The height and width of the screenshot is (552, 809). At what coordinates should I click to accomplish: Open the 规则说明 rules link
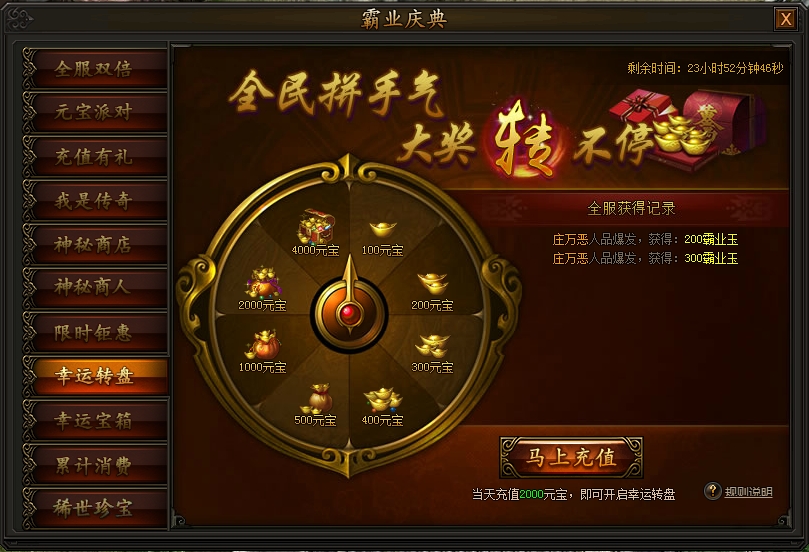pyautogui.click(x=748, y=492)
